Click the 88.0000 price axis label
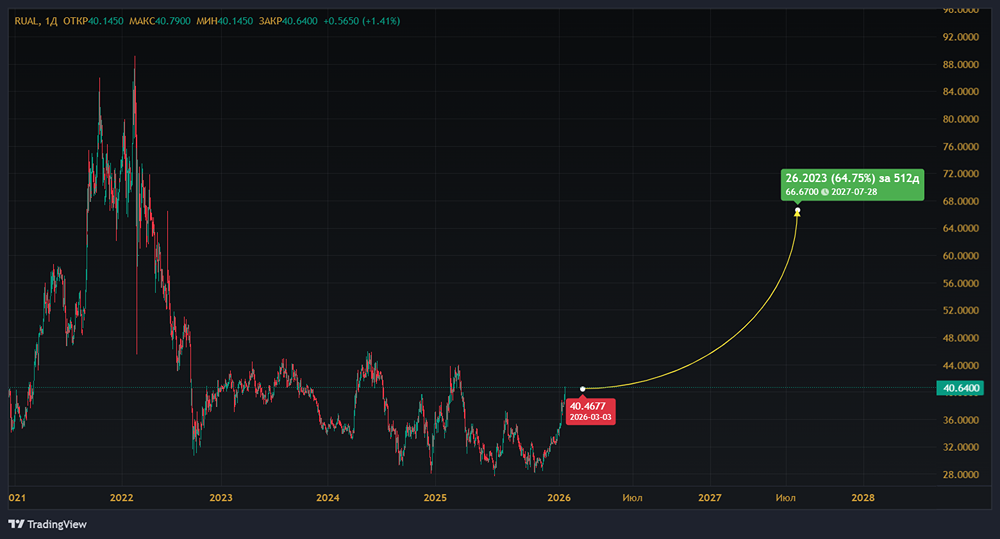 point(960,64)
